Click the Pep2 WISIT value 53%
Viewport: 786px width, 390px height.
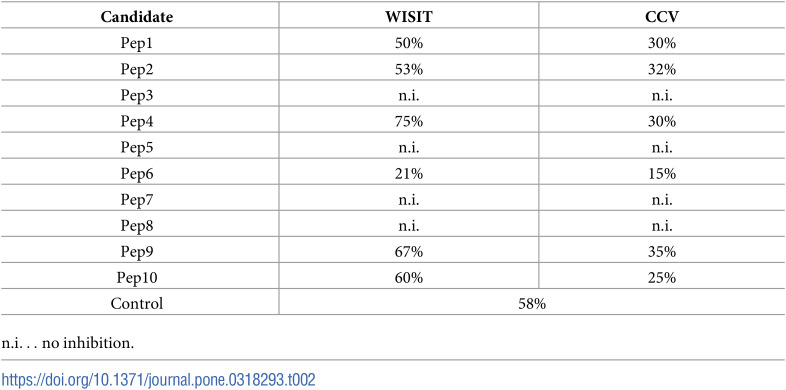point(409,69)
